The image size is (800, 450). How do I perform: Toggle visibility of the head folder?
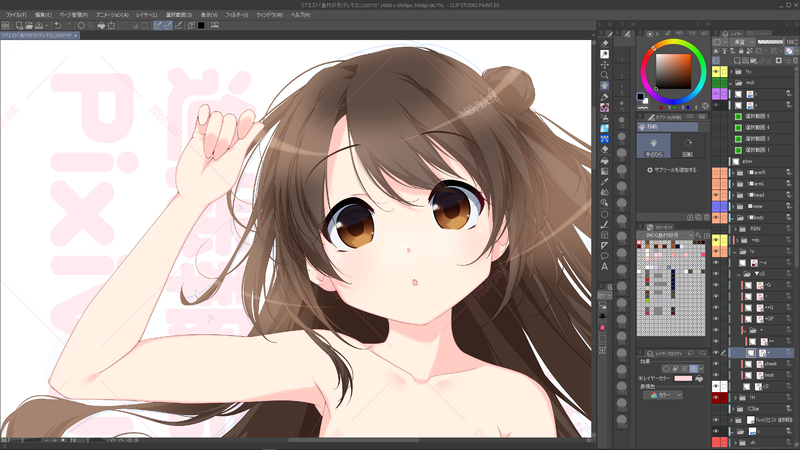point(716,195)
